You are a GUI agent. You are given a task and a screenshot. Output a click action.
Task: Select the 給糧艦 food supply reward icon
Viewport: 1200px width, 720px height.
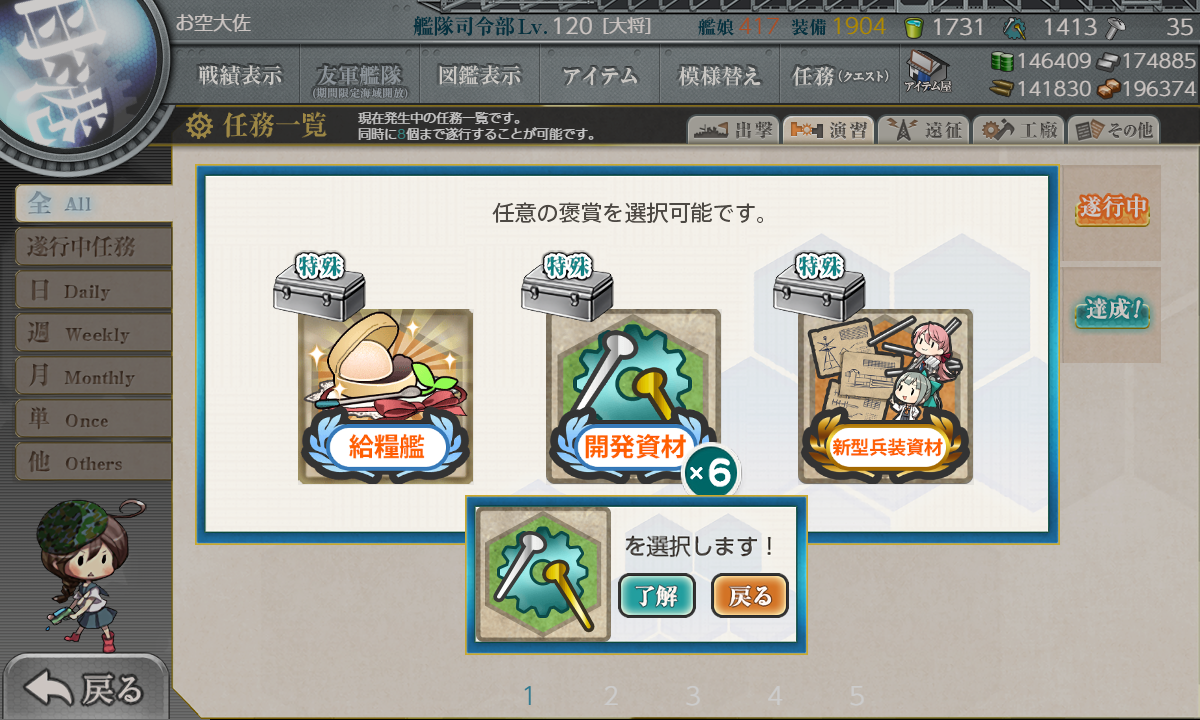[x=385, y=397]
